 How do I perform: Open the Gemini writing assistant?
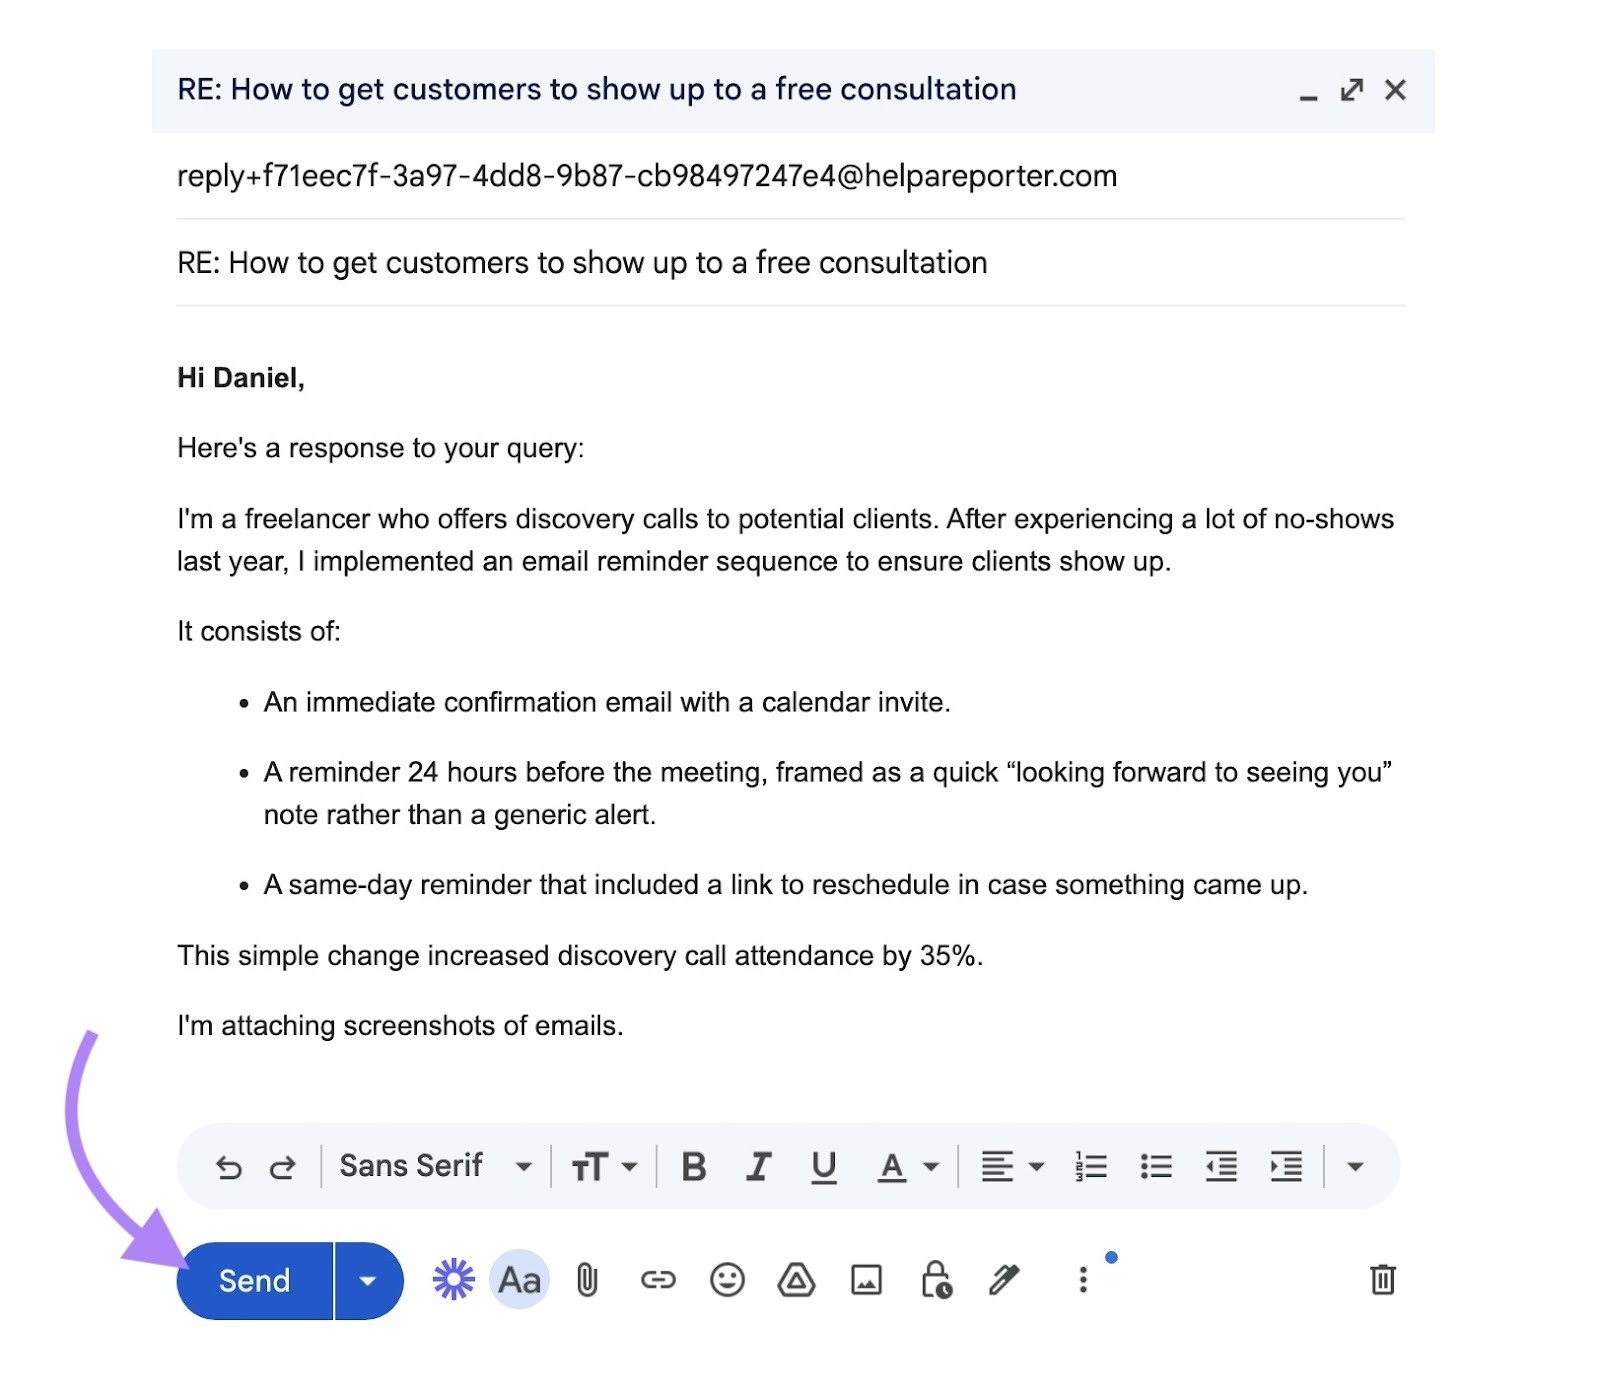tap(455, 1280)
